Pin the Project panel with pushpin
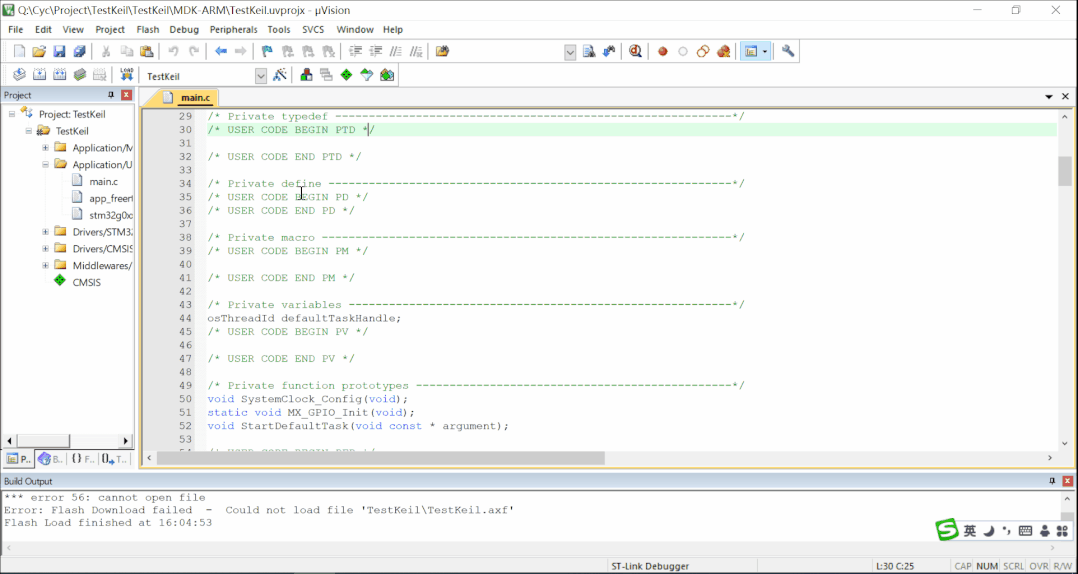Viewport: 1078px width, 574px height. click(x=111, y=95)
